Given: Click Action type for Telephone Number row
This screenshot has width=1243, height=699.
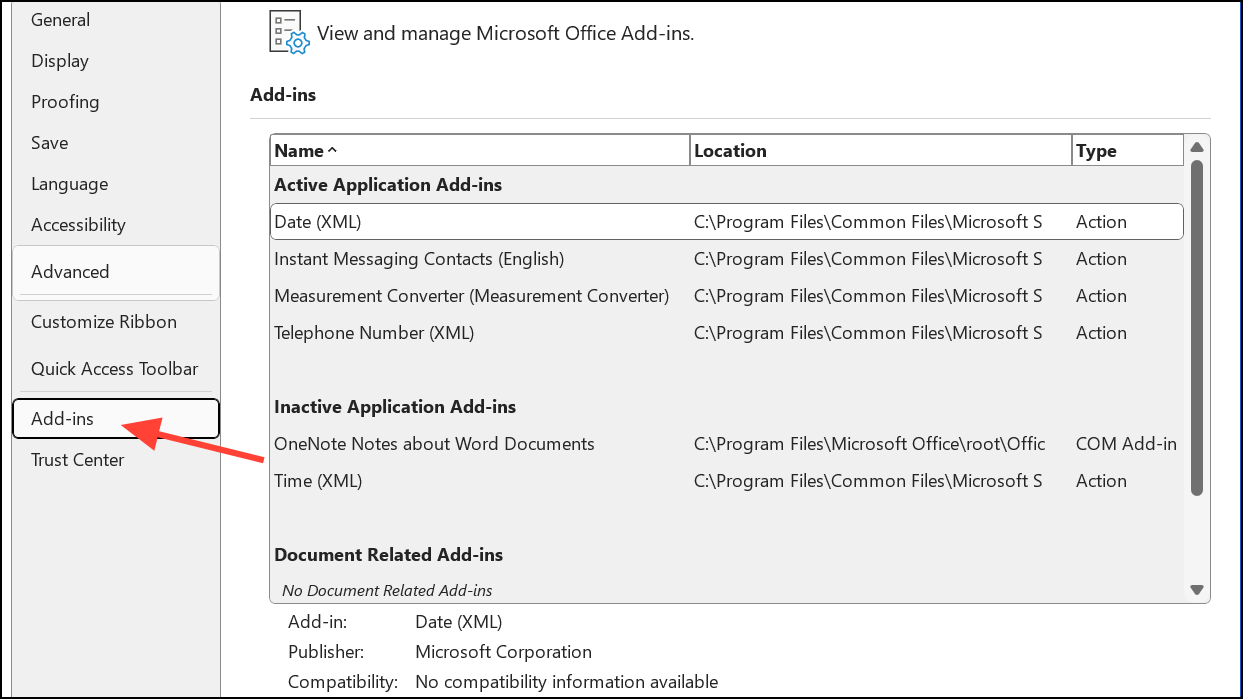Looking at the screenshot, I should click(x=1101, y=333).
